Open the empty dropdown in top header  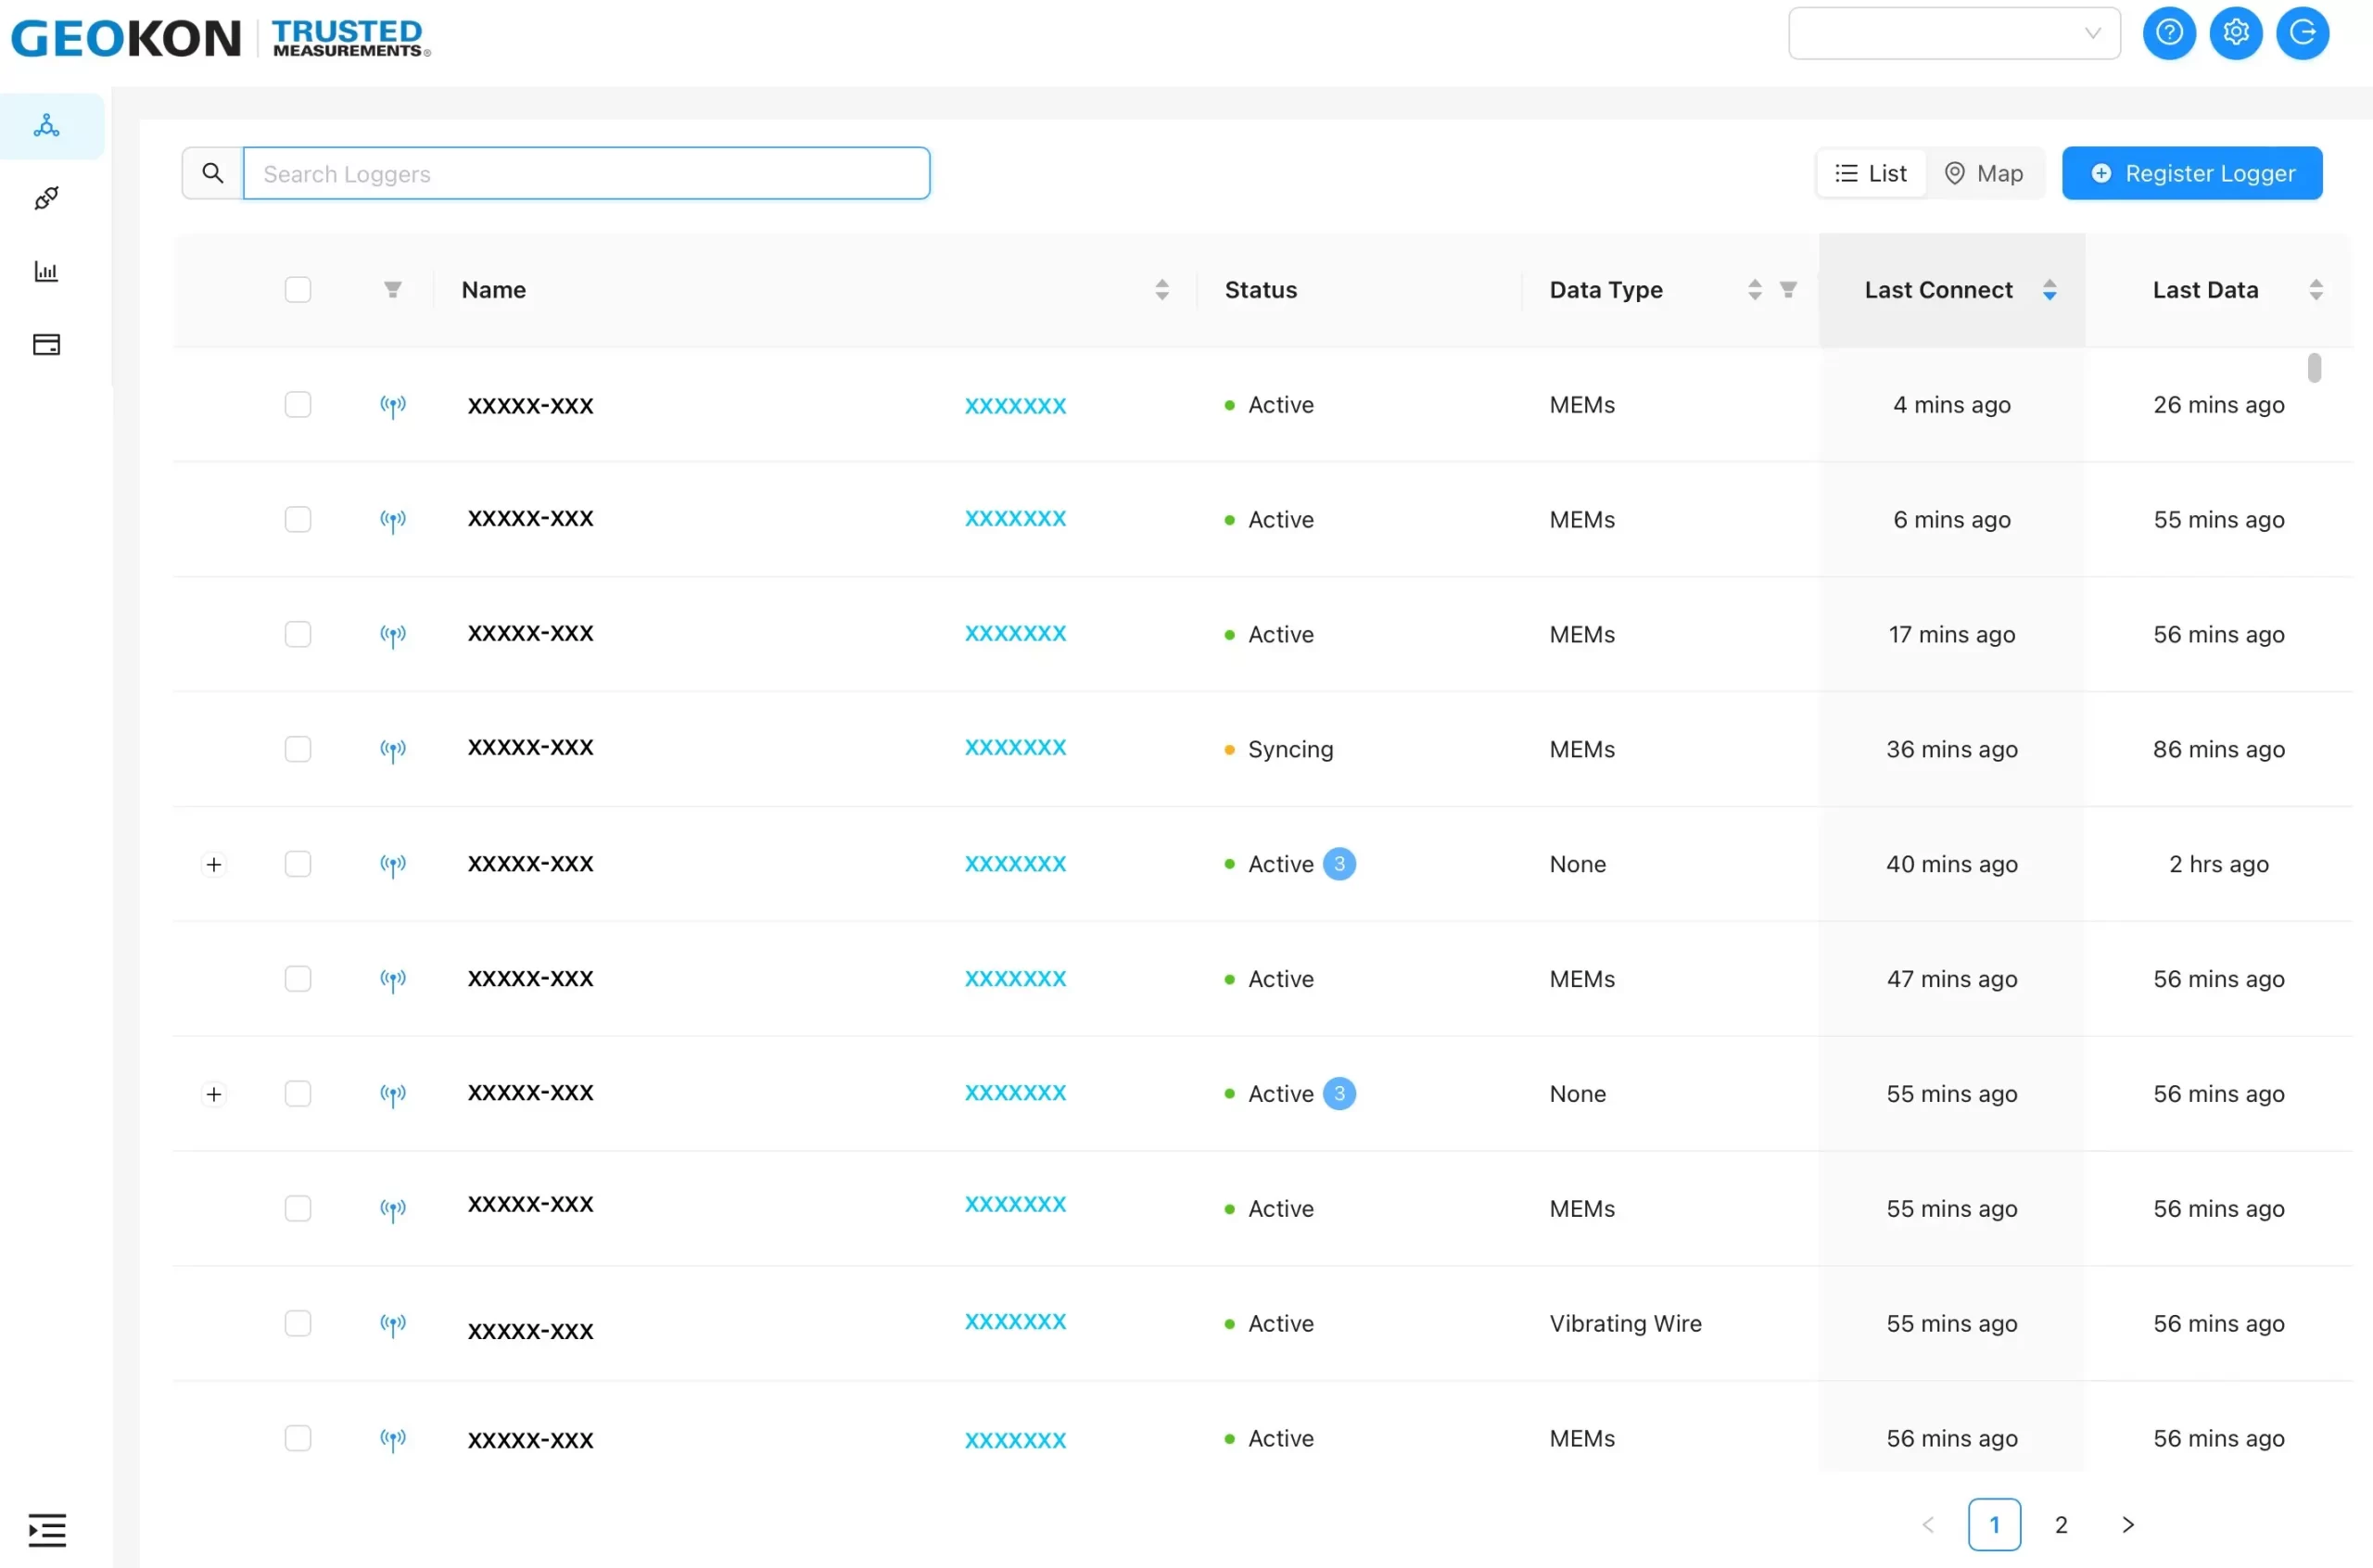[1953, 33]
